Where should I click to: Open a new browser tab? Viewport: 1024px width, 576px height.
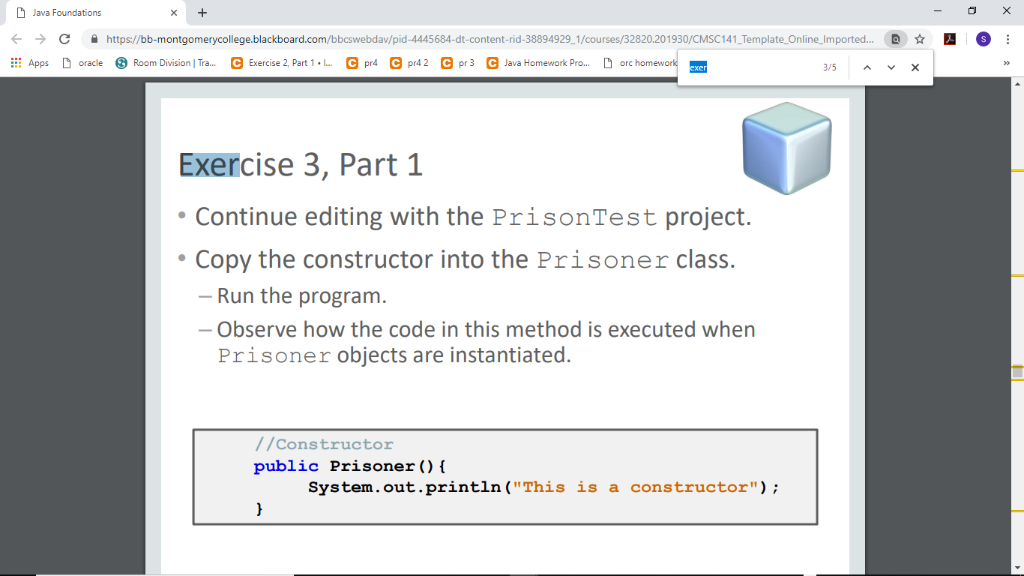click(x=202, y=14)
